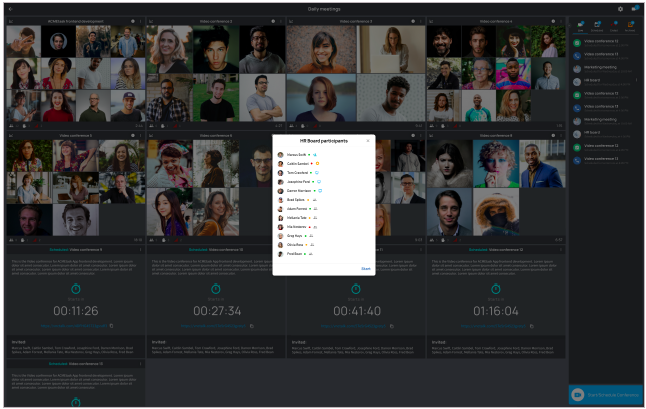Select Brad Spikes in participants list
This screenshot has width=646, height=409.
point(297,200)
